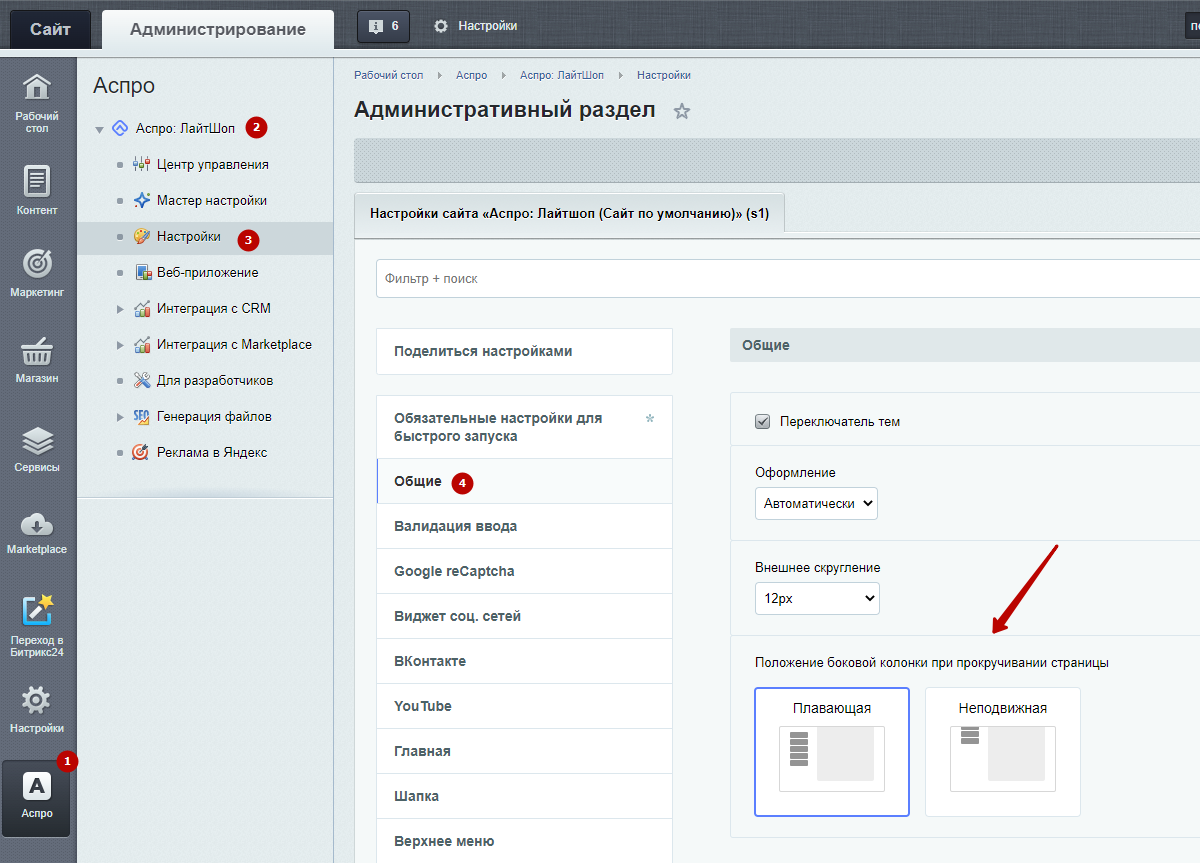The image size is (1200, 863).
Task: Open Настройки gear icon in left sidebar
Action: pyautogui.click(x=37, y=700)
